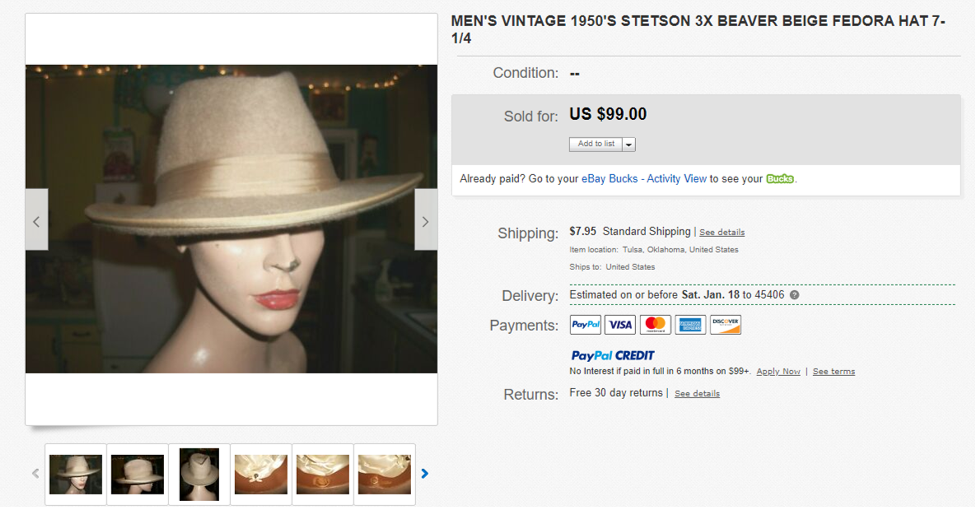The width and height of the screenshot is (975, 507).
Task: Open shipping See details link
Action: coord(722,232)
